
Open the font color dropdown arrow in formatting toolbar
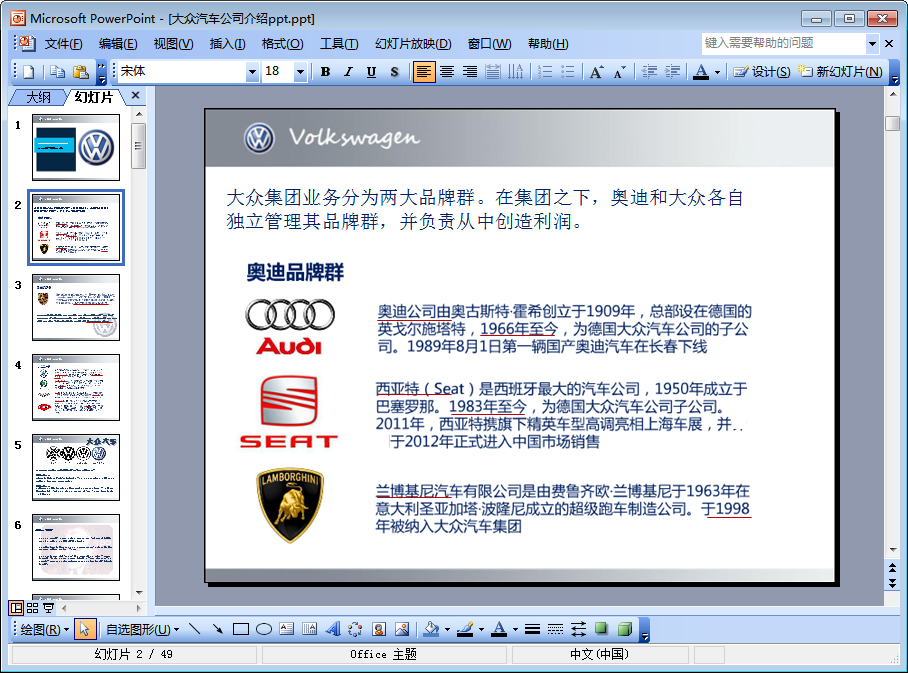point(717,72)
